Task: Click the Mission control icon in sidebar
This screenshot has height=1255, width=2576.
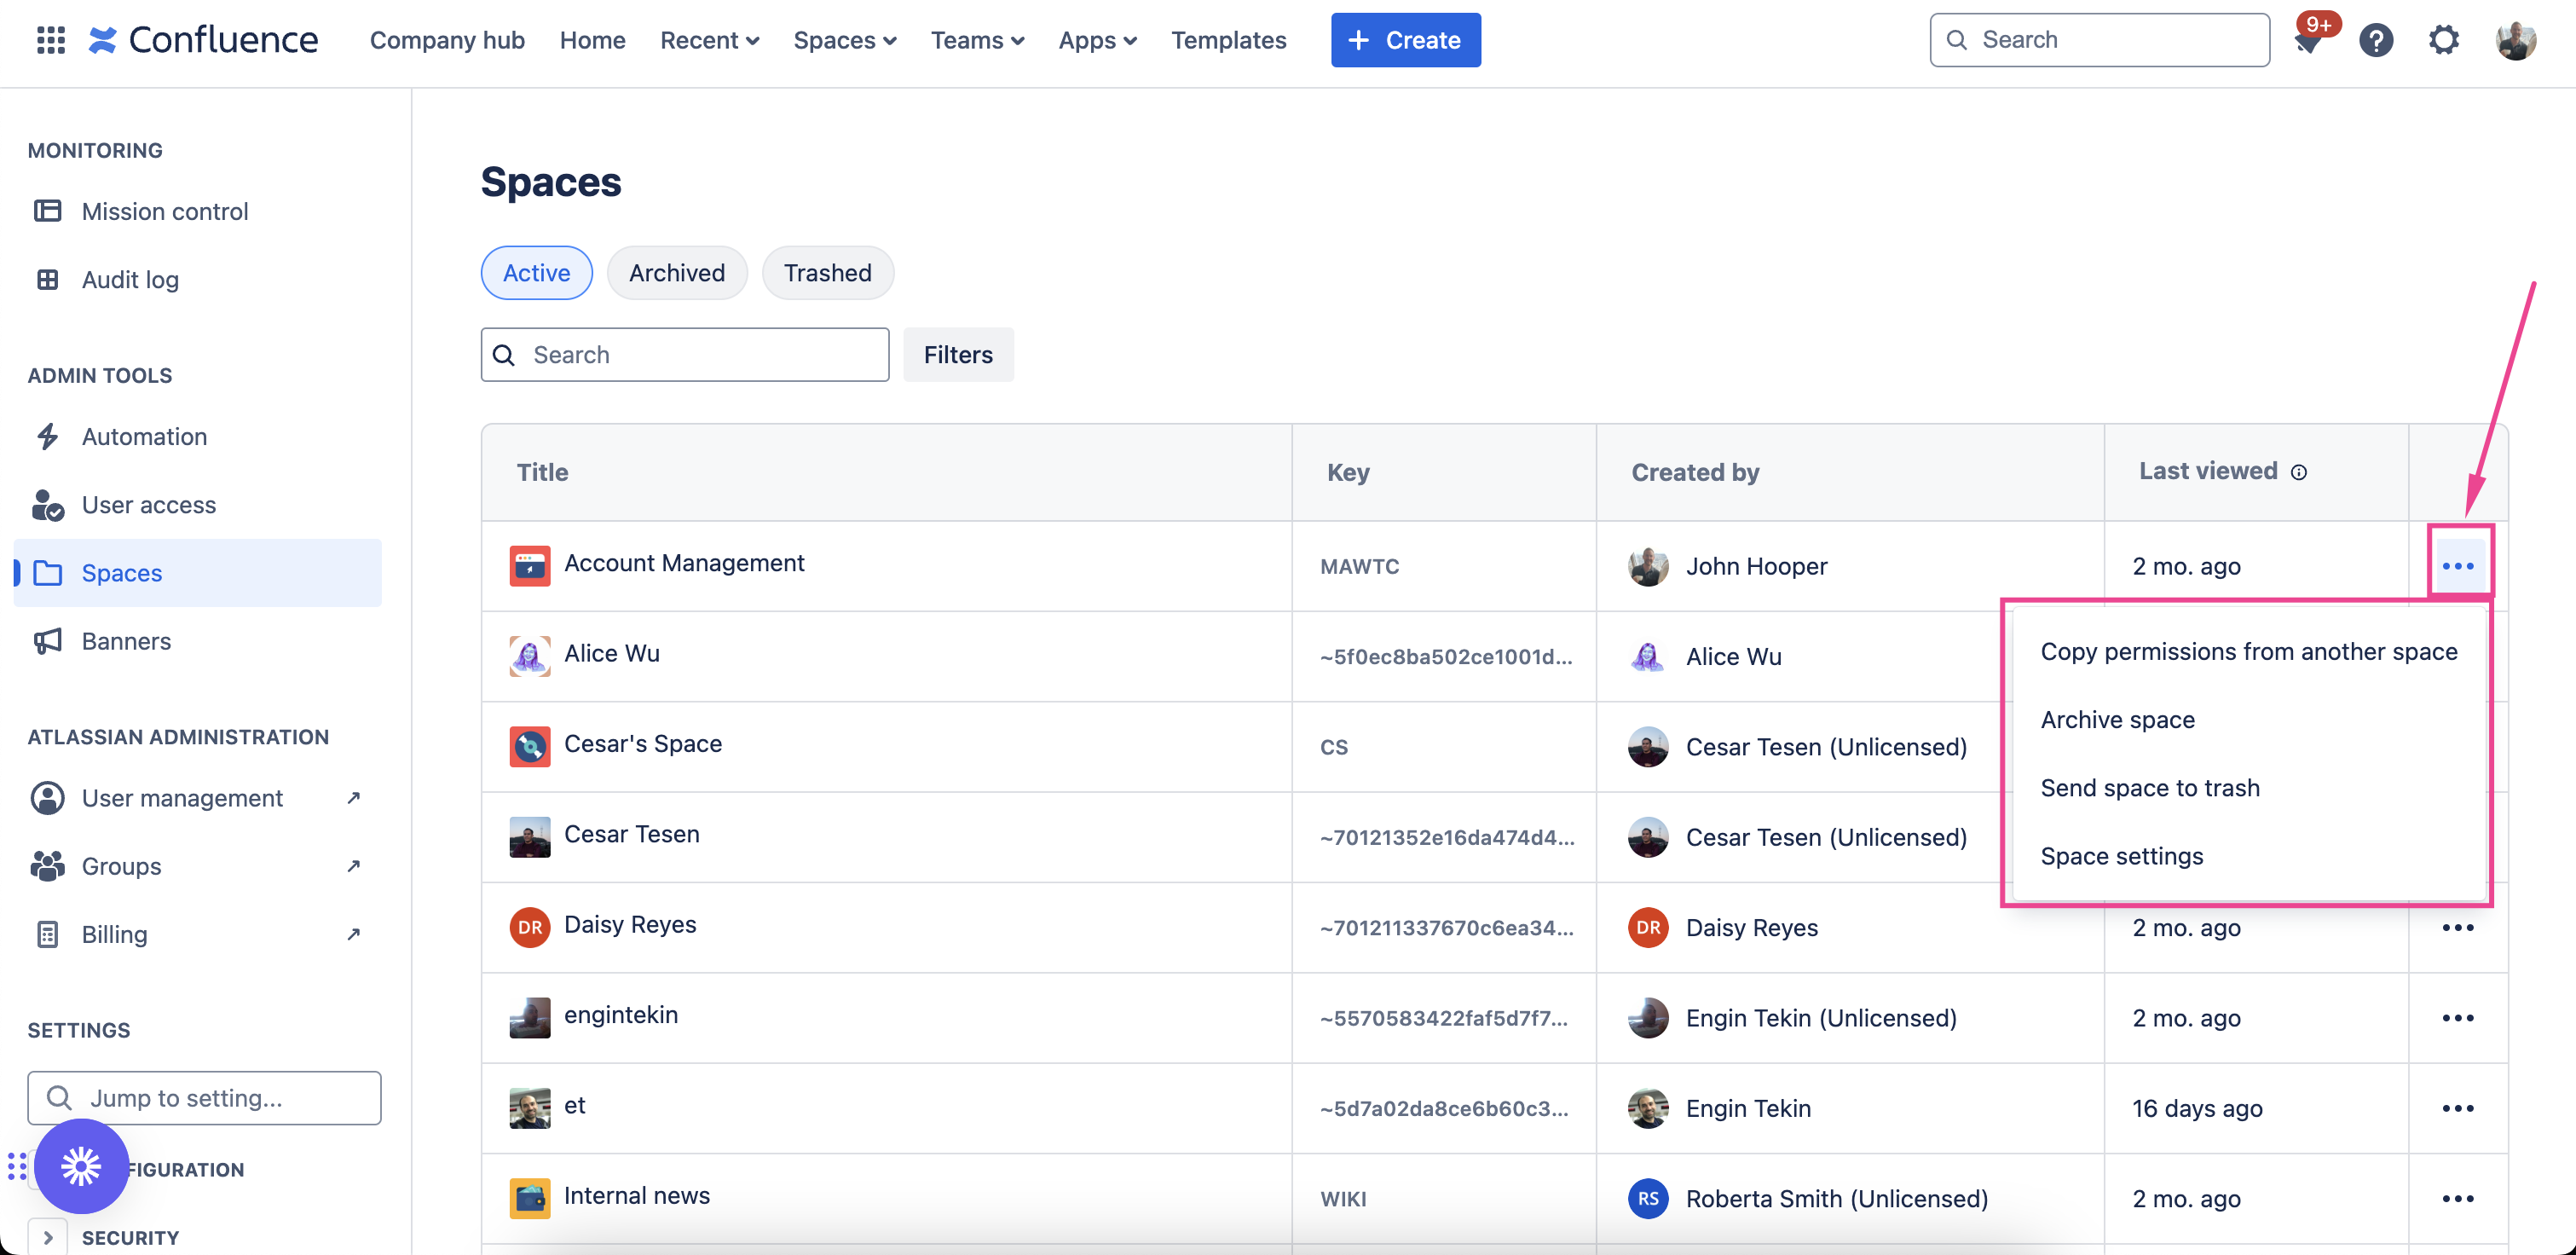Action: (x=49, y=211)
